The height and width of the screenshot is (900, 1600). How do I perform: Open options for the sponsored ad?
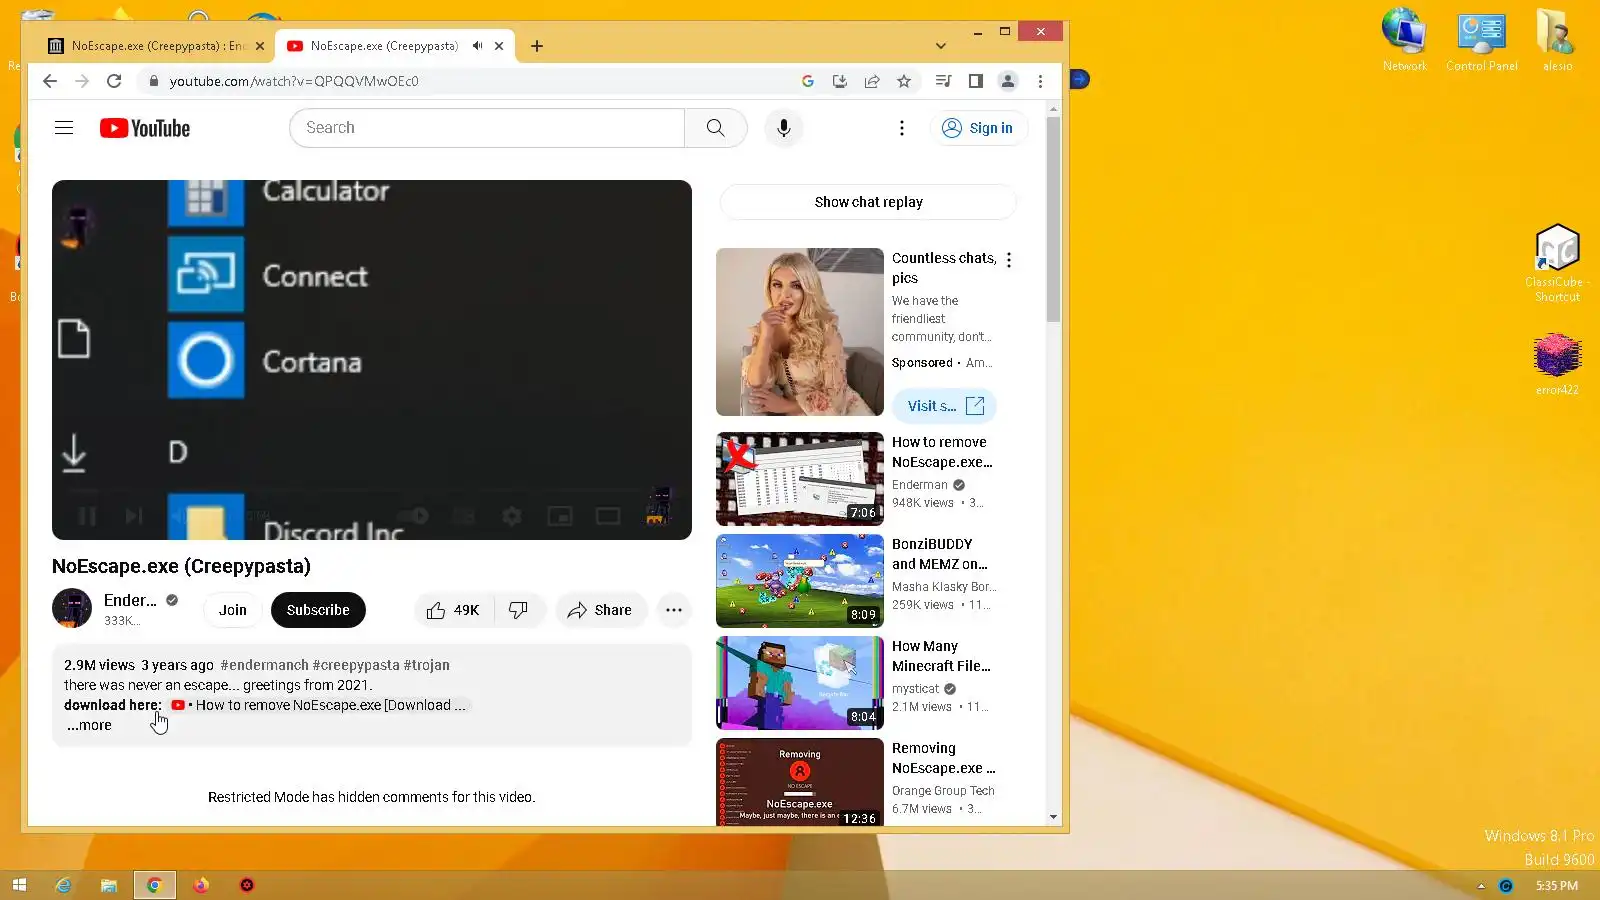point(1009,260)
